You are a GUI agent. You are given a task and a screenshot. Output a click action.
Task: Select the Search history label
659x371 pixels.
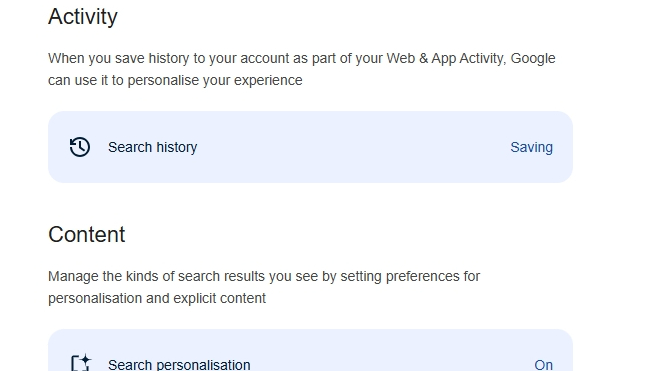point(152,147)
